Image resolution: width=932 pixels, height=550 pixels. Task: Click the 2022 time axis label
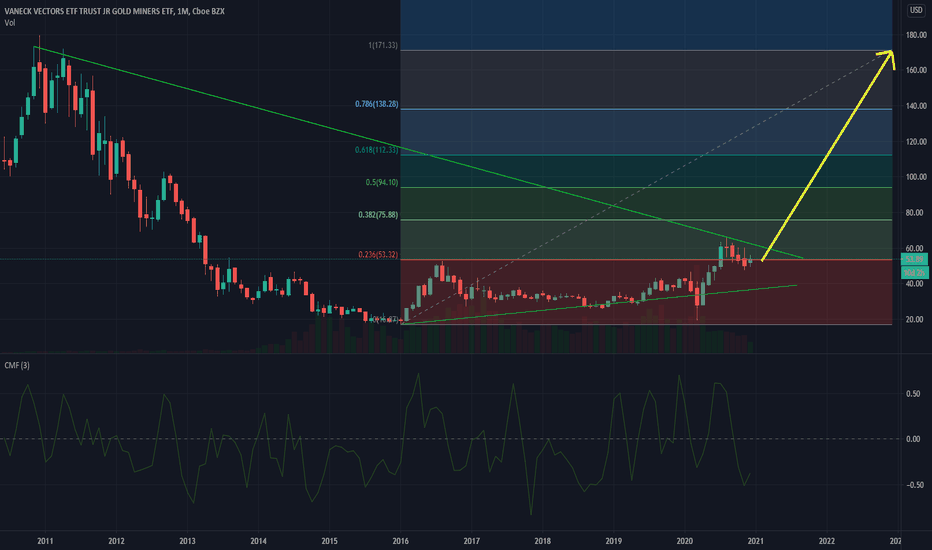(x=827, y=541)
